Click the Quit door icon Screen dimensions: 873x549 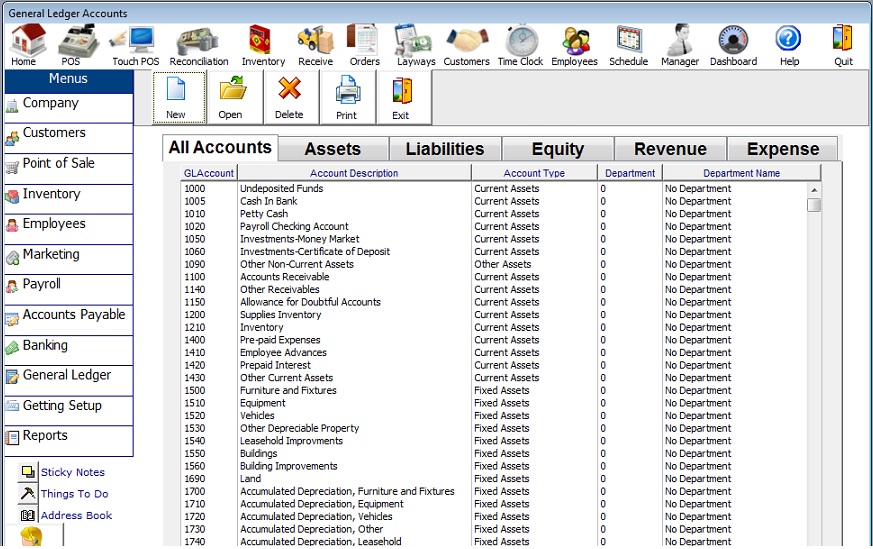[x=843, y=45]
